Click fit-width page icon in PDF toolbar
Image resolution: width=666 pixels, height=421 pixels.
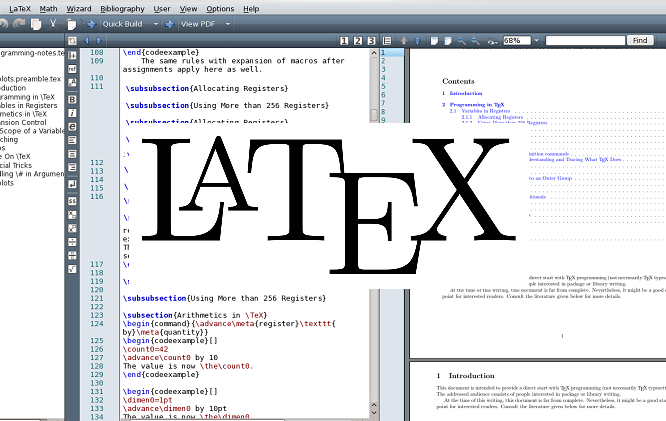pos(434,41)
